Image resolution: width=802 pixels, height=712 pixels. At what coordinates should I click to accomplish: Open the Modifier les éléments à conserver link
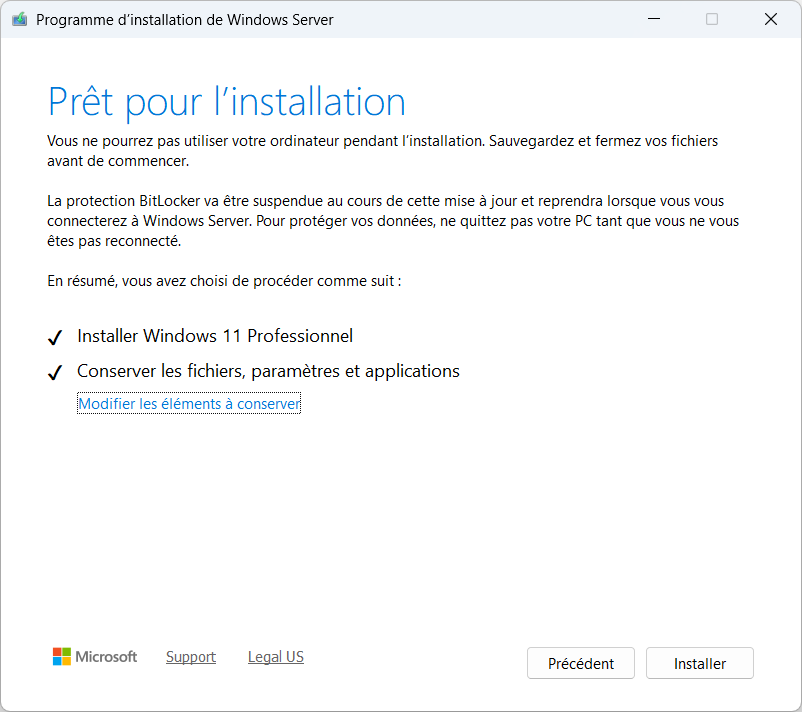[189, 404]
